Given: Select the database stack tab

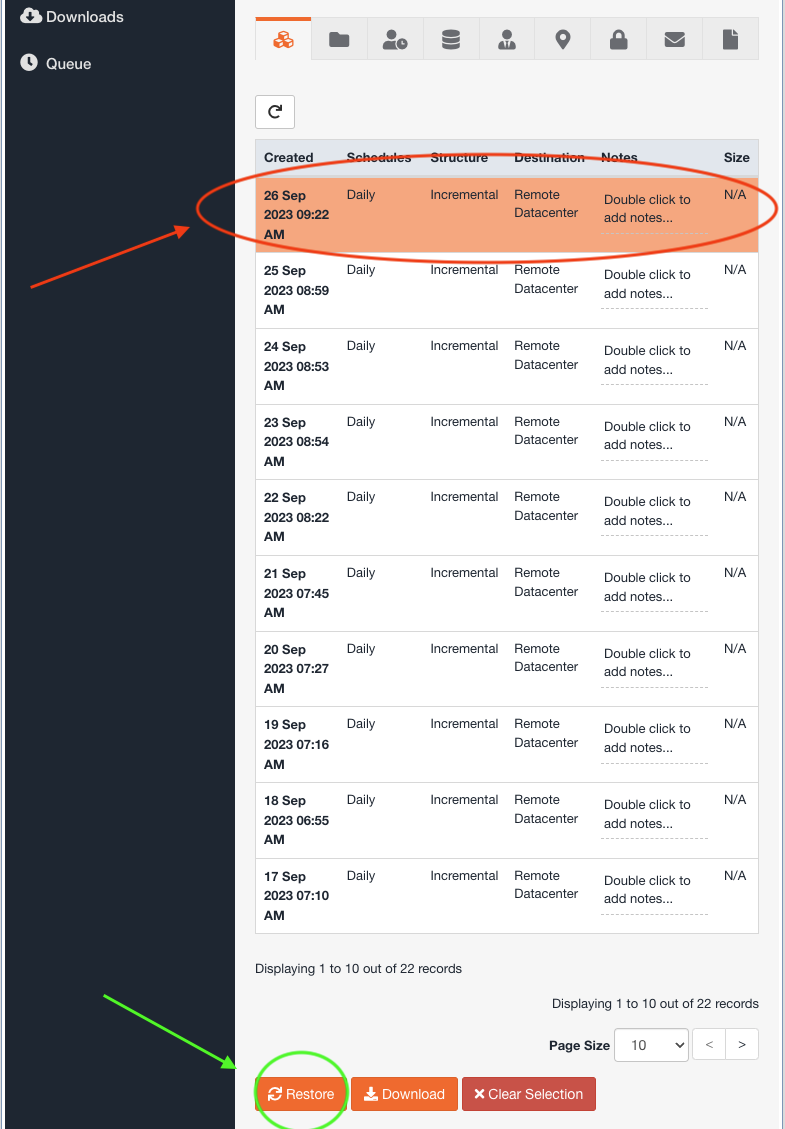Looking at the screenshot, I should click(451, 39).
